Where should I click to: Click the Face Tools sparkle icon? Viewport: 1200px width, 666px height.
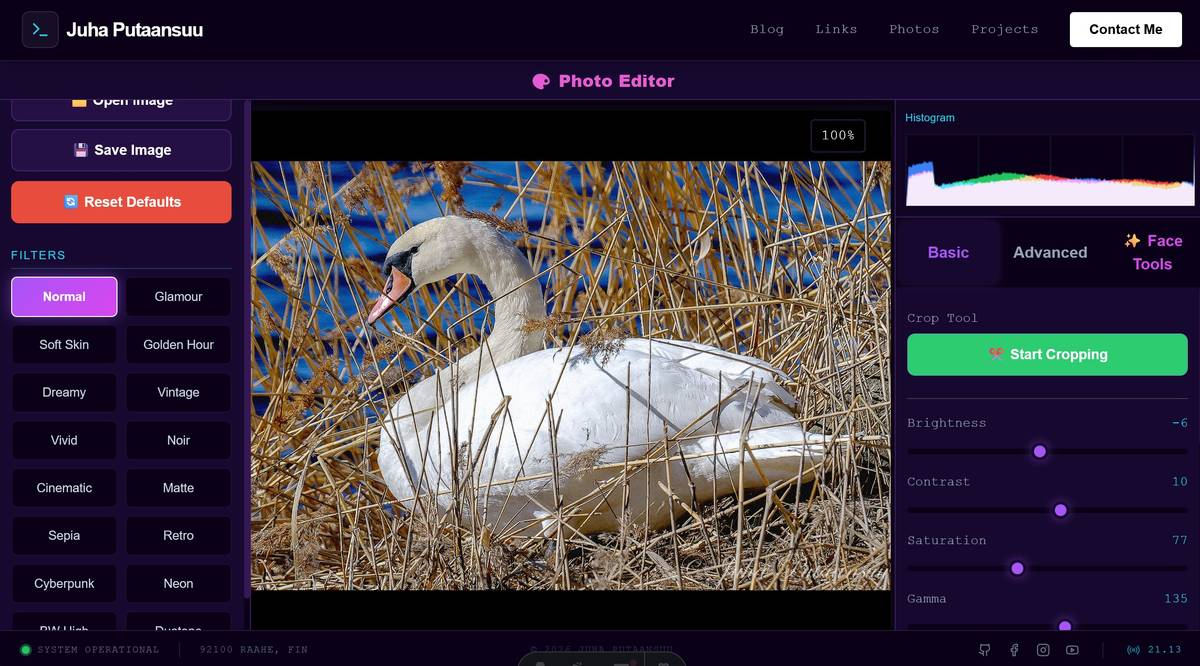pos(1131,240)
